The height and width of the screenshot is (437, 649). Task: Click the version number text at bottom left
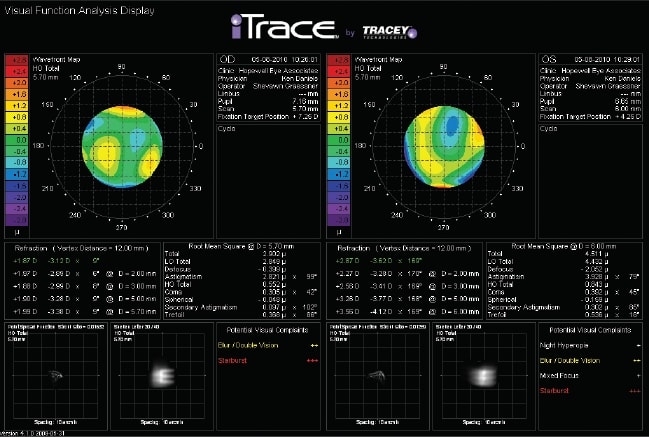[33, 433]
